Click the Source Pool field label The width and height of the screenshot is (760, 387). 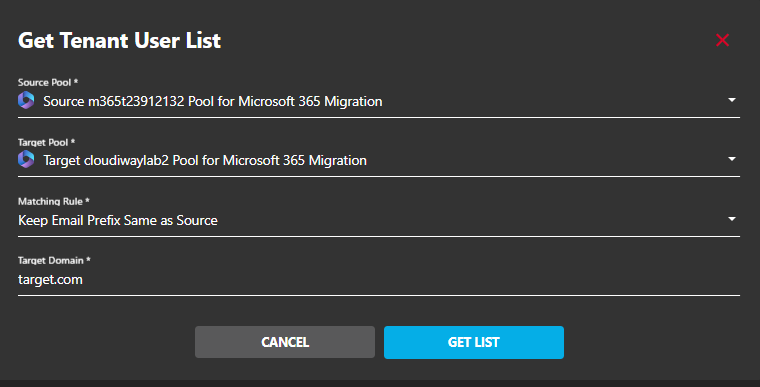pyautogui.click(x=48, y=82)
